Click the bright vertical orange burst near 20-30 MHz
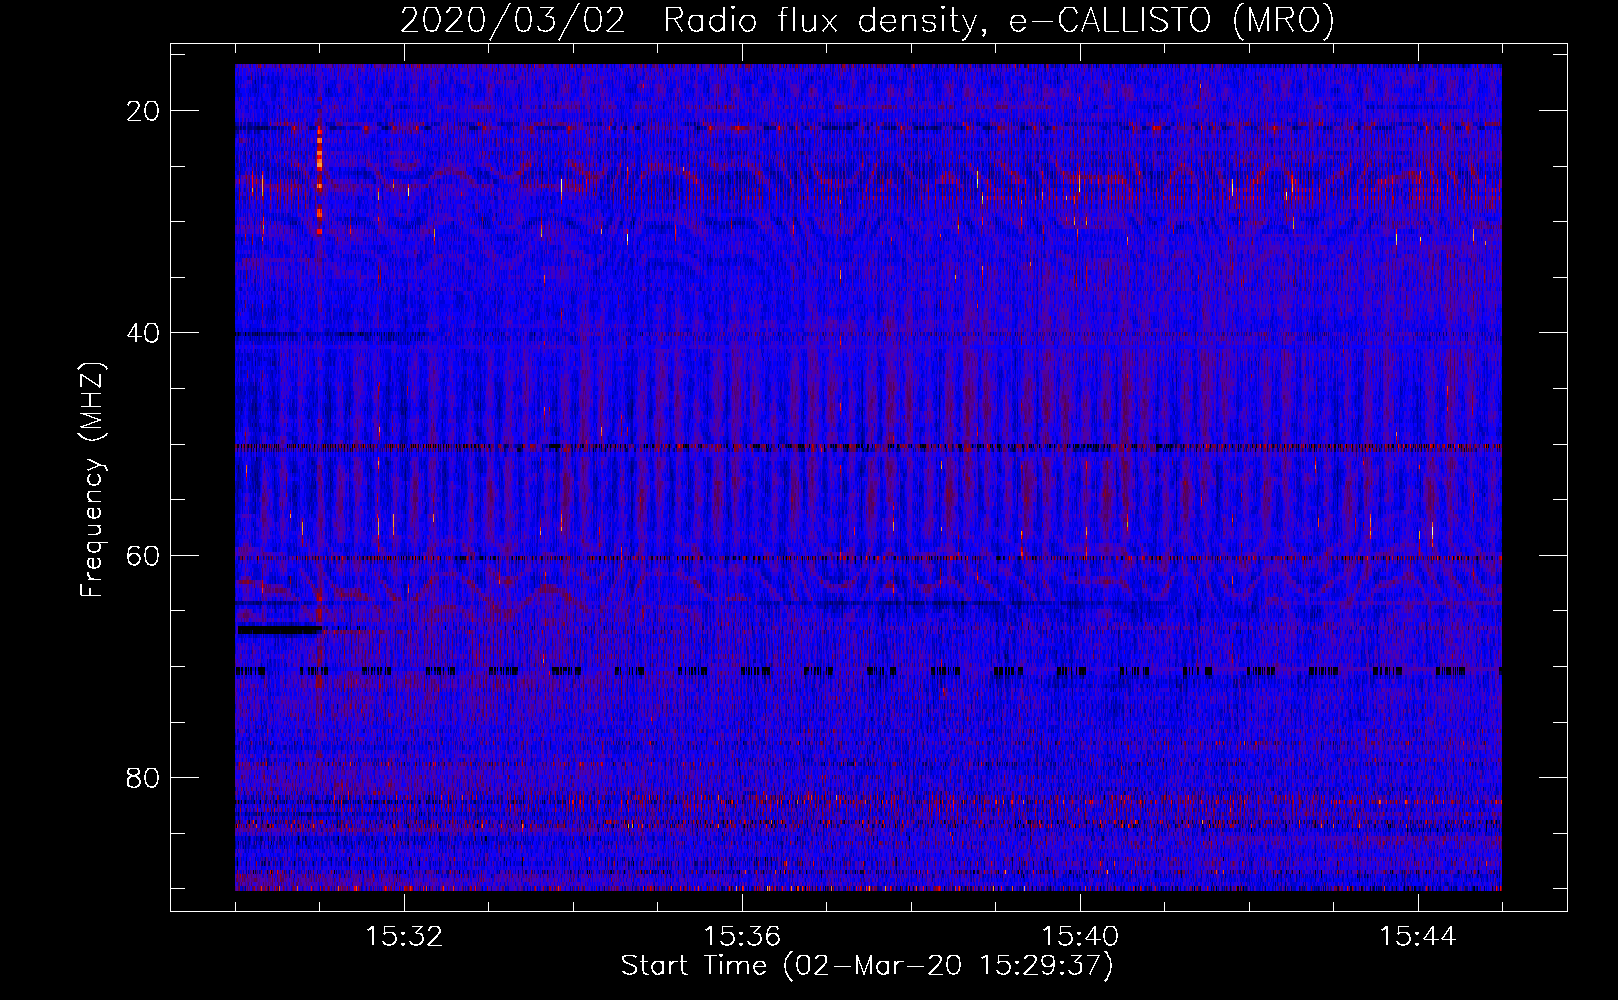 pos(320,178)
